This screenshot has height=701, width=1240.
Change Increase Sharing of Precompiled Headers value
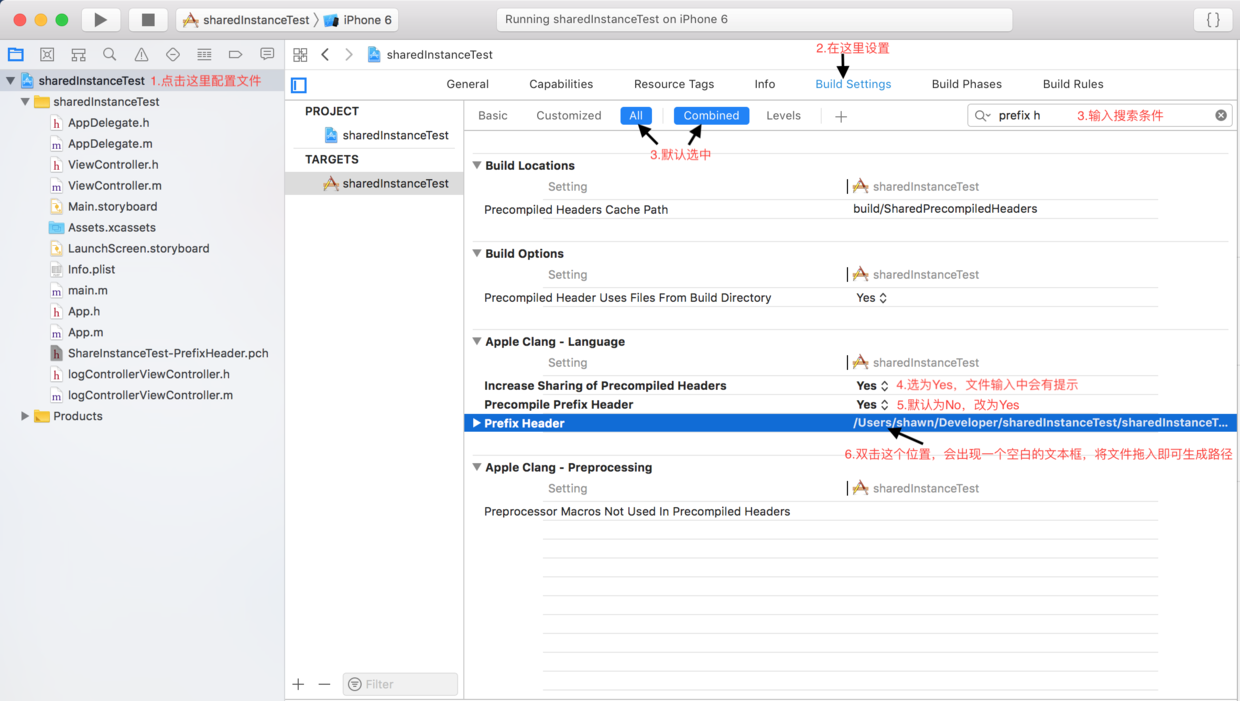coord(872,386)
